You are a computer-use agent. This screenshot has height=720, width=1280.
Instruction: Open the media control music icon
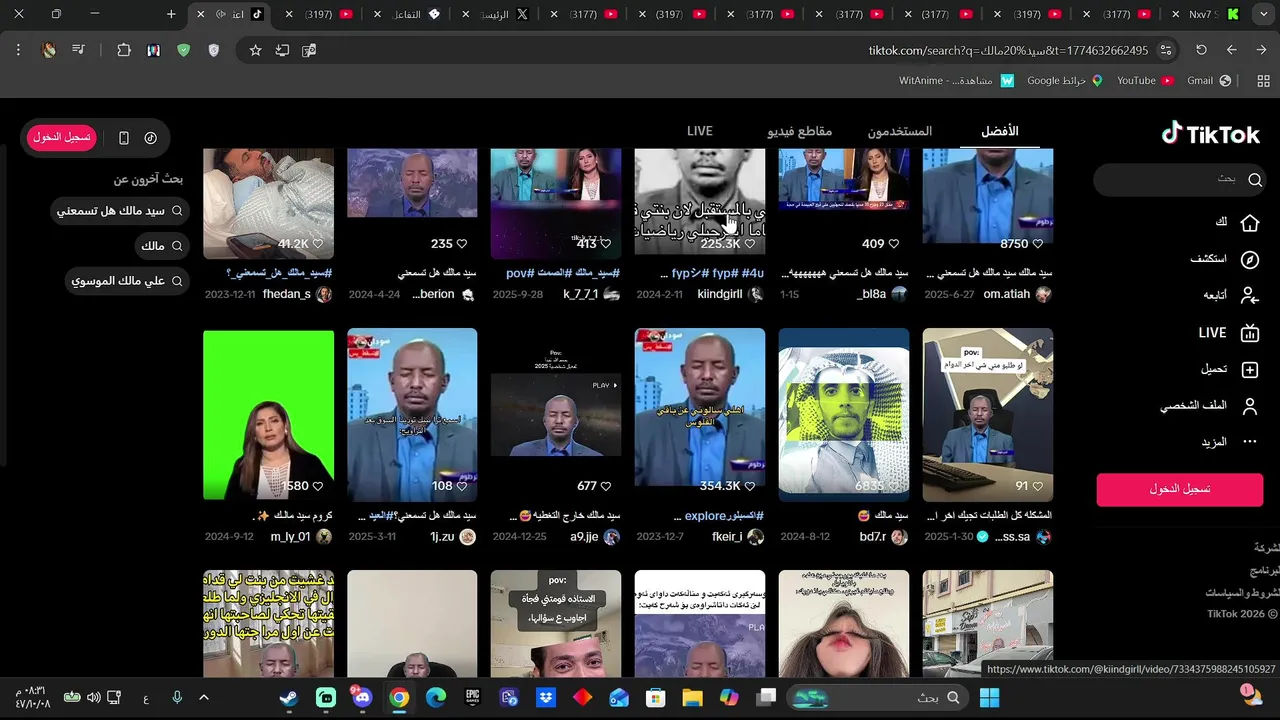coord(78,50)
